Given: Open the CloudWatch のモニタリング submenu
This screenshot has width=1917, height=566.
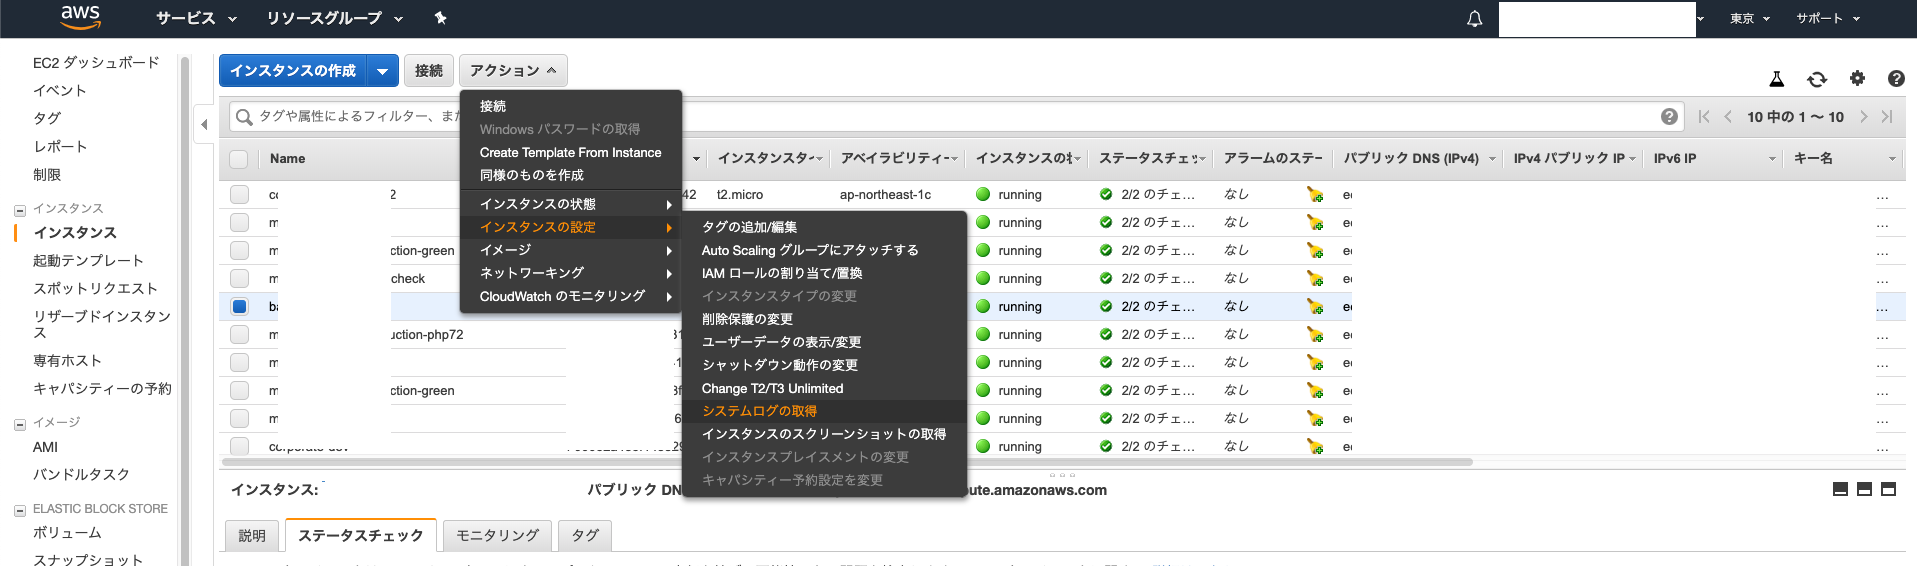Looking at the screenshot, I should coord(570,296).
